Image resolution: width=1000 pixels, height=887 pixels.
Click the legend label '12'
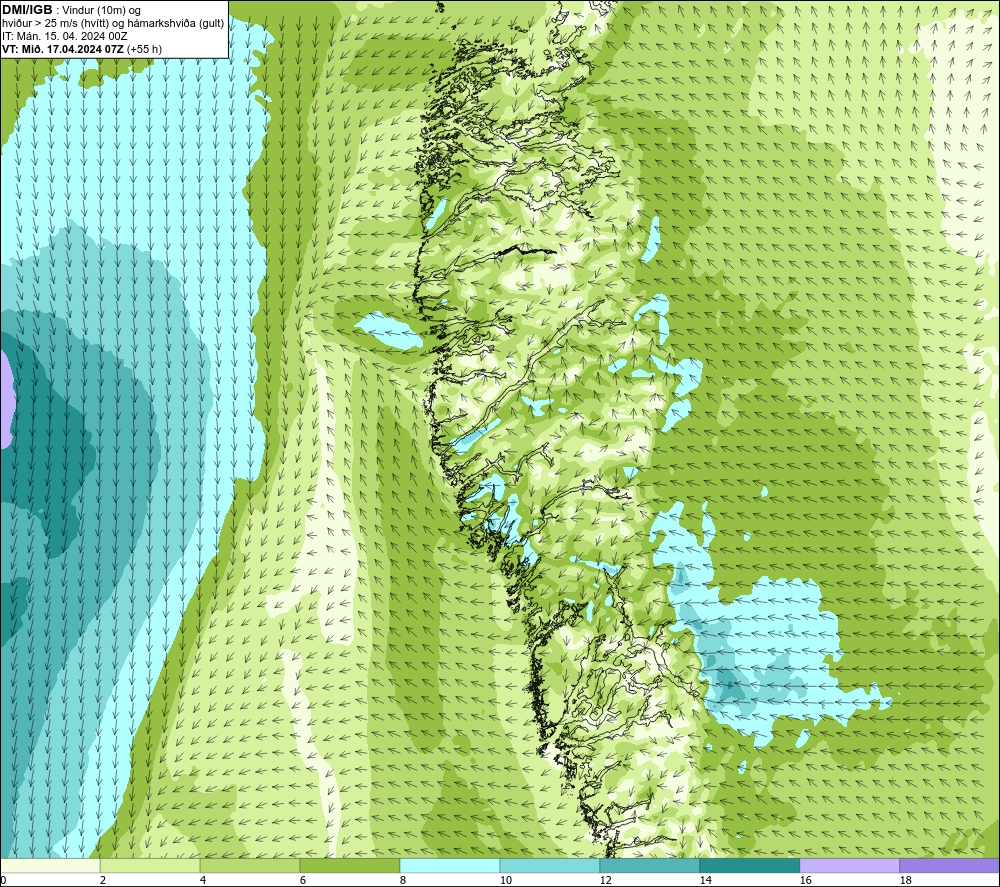pyautogui.click(x=605, y=881)
